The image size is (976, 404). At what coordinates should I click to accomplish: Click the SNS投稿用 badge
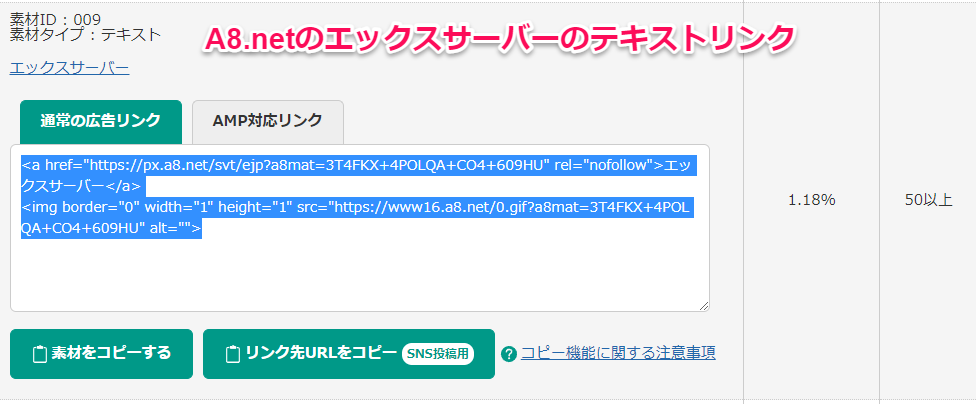tap(437, 354)
